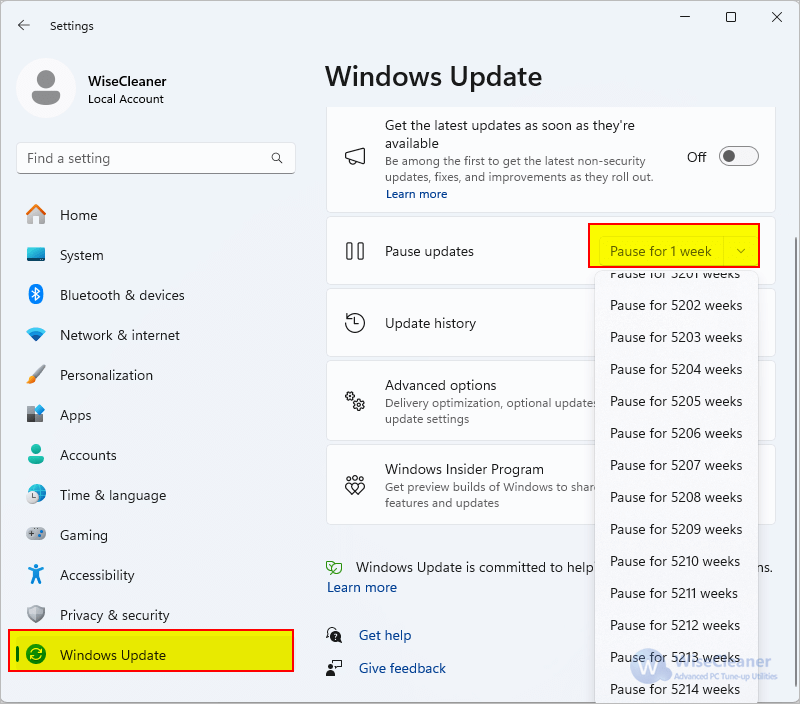800x704 pixels.
Task: Click the WiseCleaner account name
Action: (x=127, y=81)
